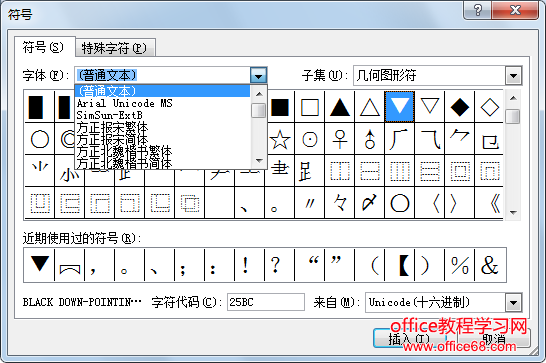Select the white square symbol
Image resolution: width=546 pixels, height=363 pixels.
tap(310, 107)
